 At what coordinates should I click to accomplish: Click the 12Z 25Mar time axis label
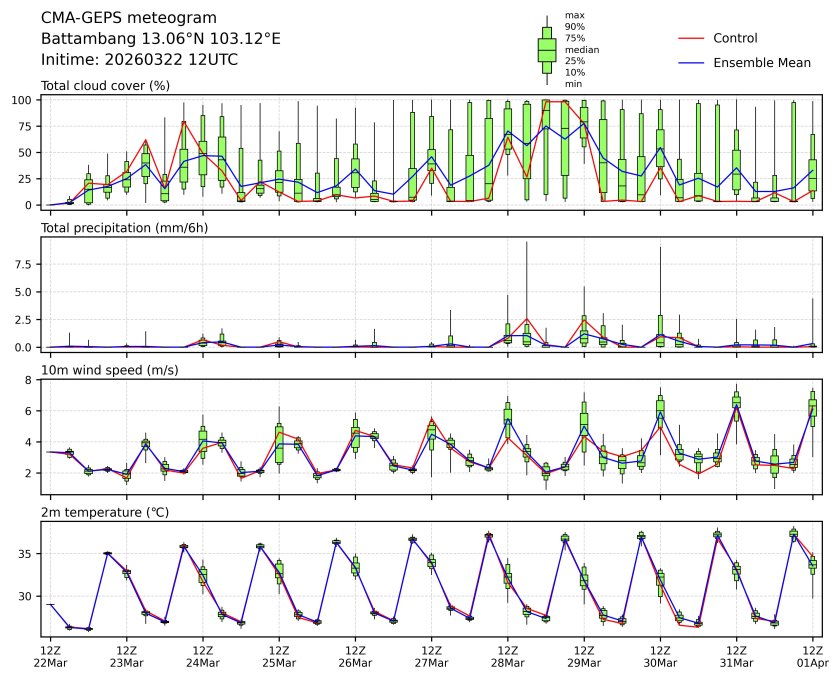coord(279,656)
